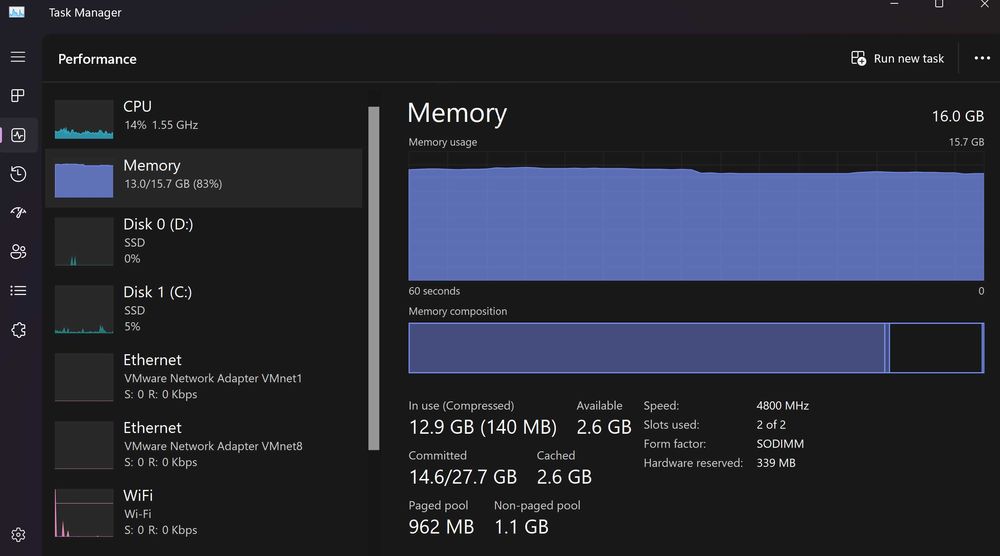Image resolution: width=1000 pixels, height=556 pixels.
Task: Open the Details page icon
Action: (18, 291)
